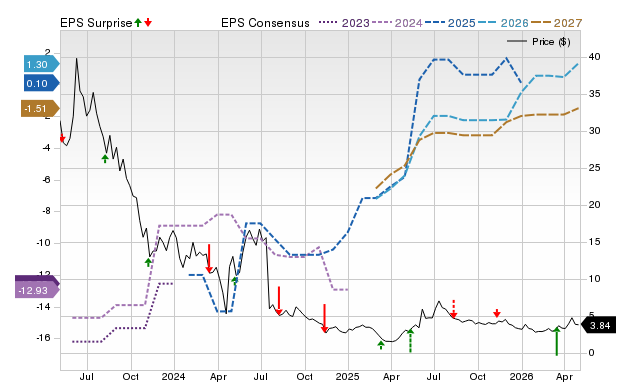Click the EPS Consensus label
The width and height of the screenshot is (640, 382).
pyautogui.click(x=265, y=23)
